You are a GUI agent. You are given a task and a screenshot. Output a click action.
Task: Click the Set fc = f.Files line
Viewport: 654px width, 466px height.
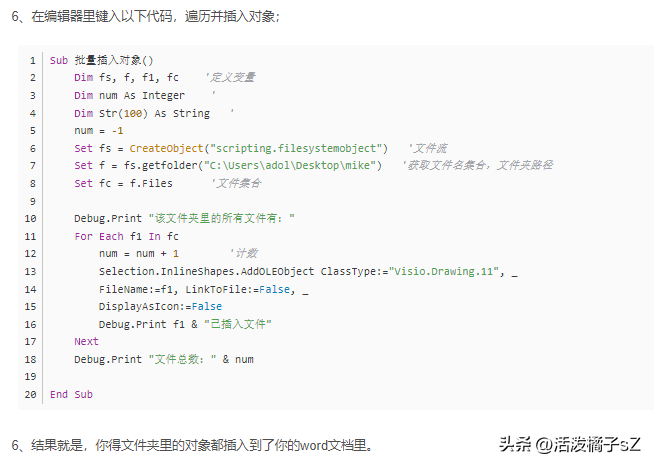pyautogui.click(x=123, y=184)
